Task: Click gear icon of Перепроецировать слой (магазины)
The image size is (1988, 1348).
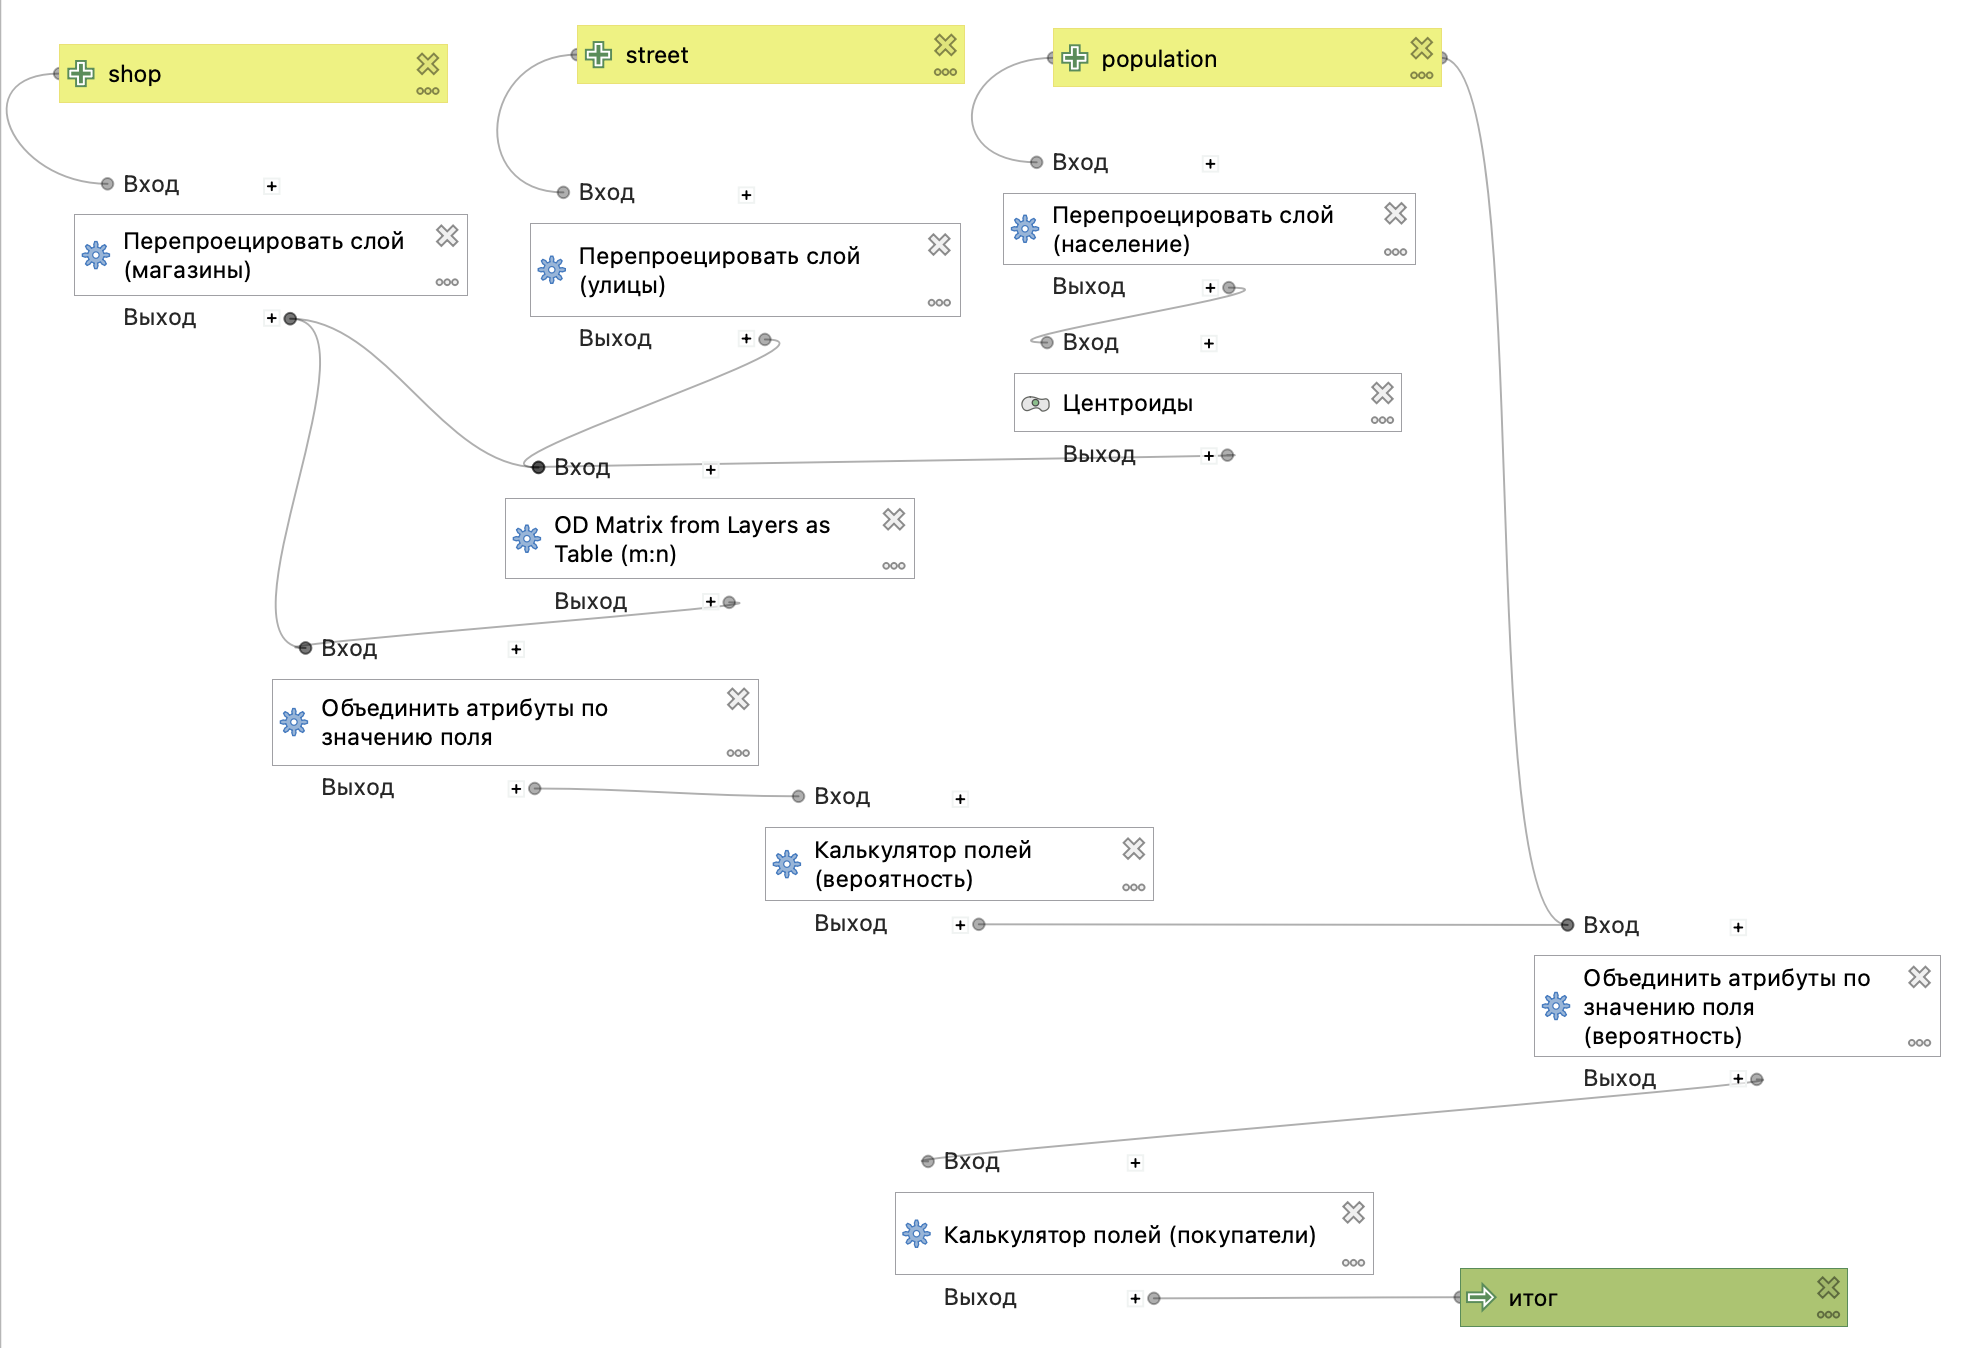Action: [96, 255]
